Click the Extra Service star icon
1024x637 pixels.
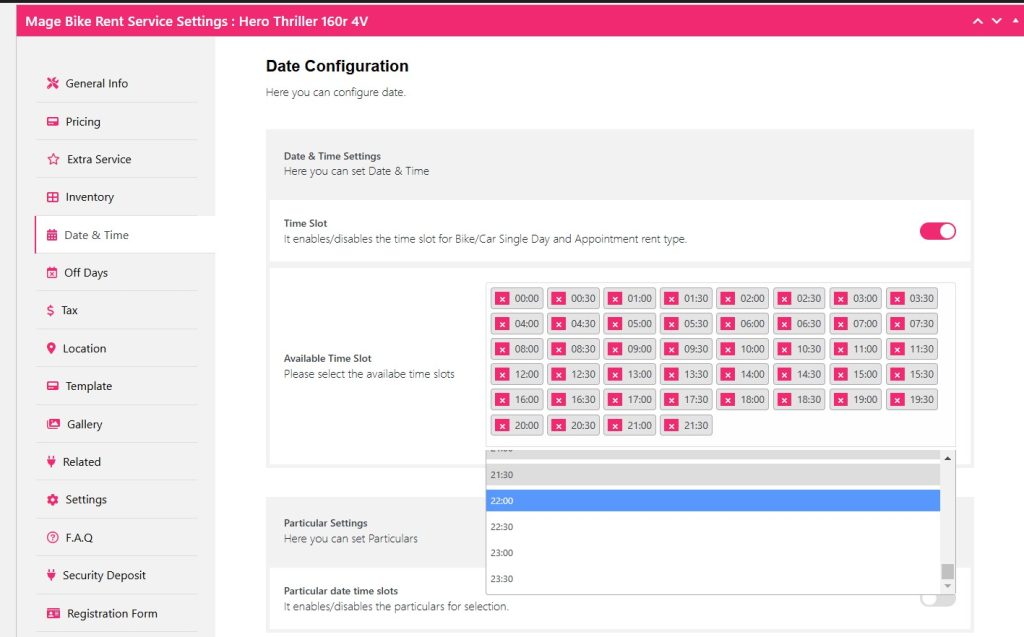[53, 160]
